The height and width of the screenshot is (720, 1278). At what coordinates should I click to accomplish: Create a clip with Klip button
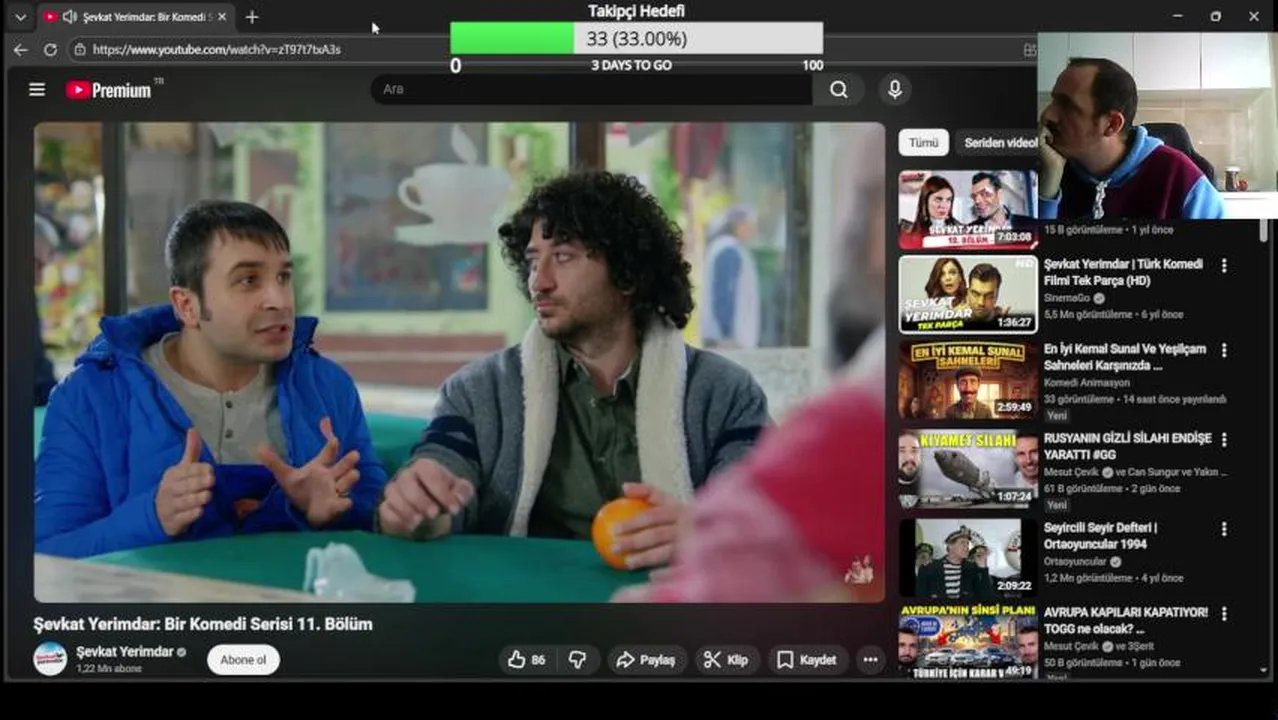pos(726,660)
